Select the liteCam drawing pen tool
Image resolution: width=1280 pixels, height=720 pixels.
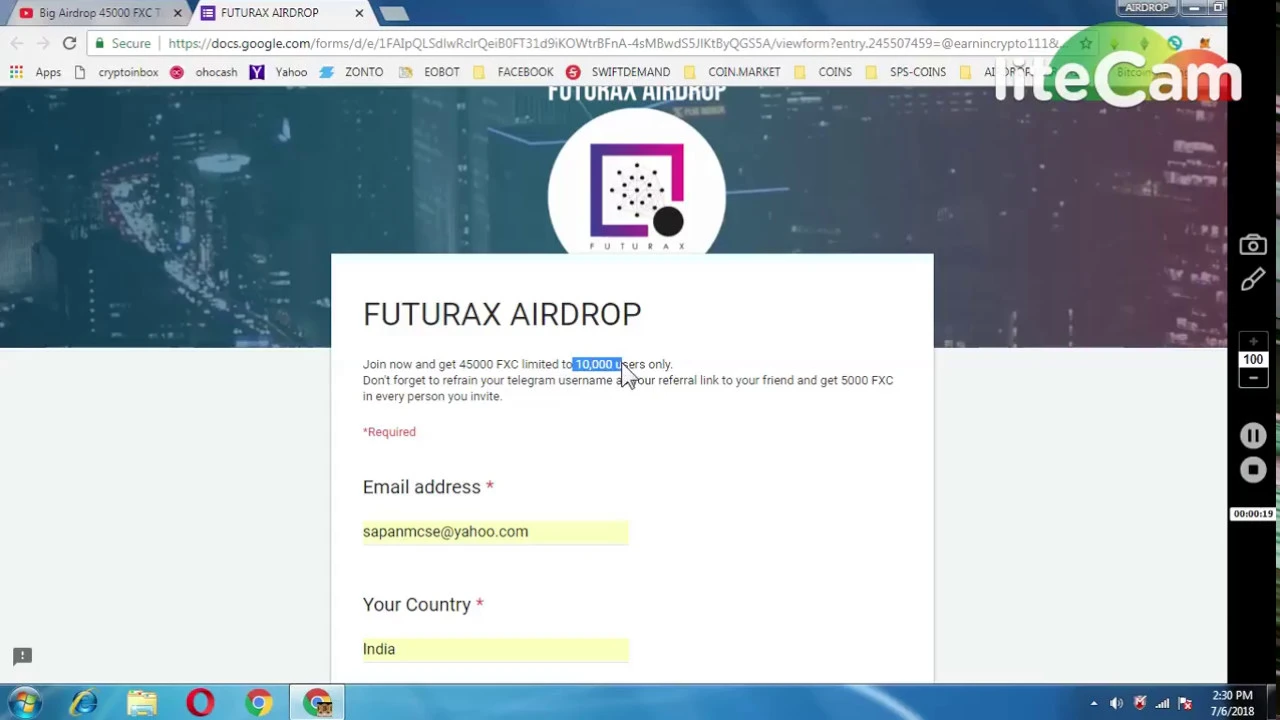pyautogui.click(x=1253, y=281)
